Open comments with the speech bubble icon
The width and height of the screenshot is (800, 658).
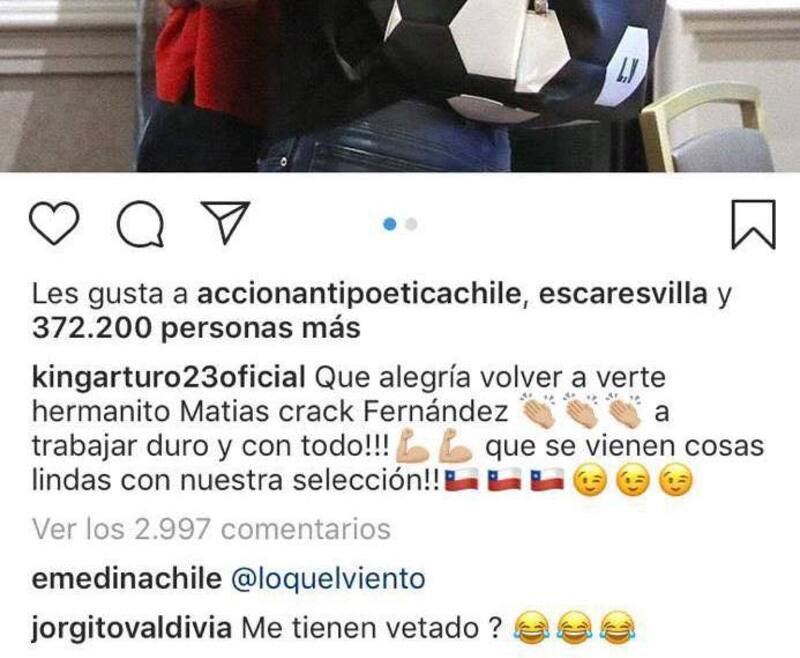click(140, 224)
